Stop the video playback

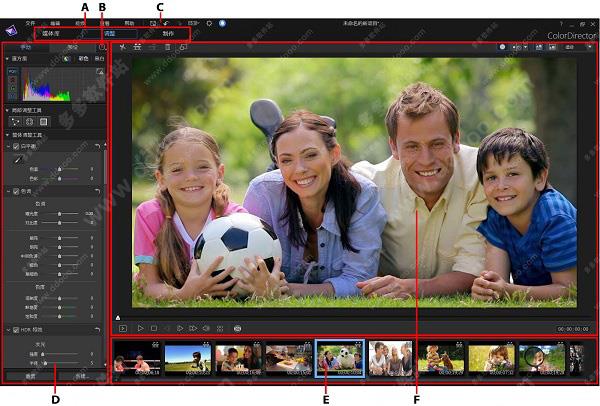click(x=154, y=328)
